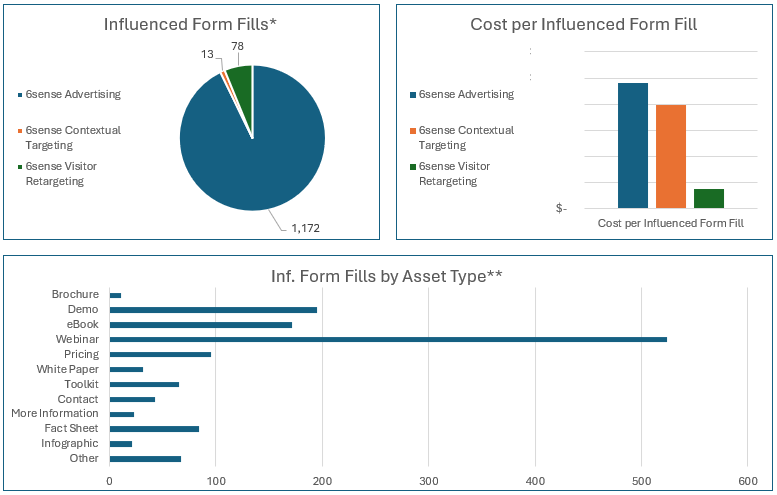Select the Toolkit bar
The width and height of the screenshot is (777, 495).
(x=144, y=385)
